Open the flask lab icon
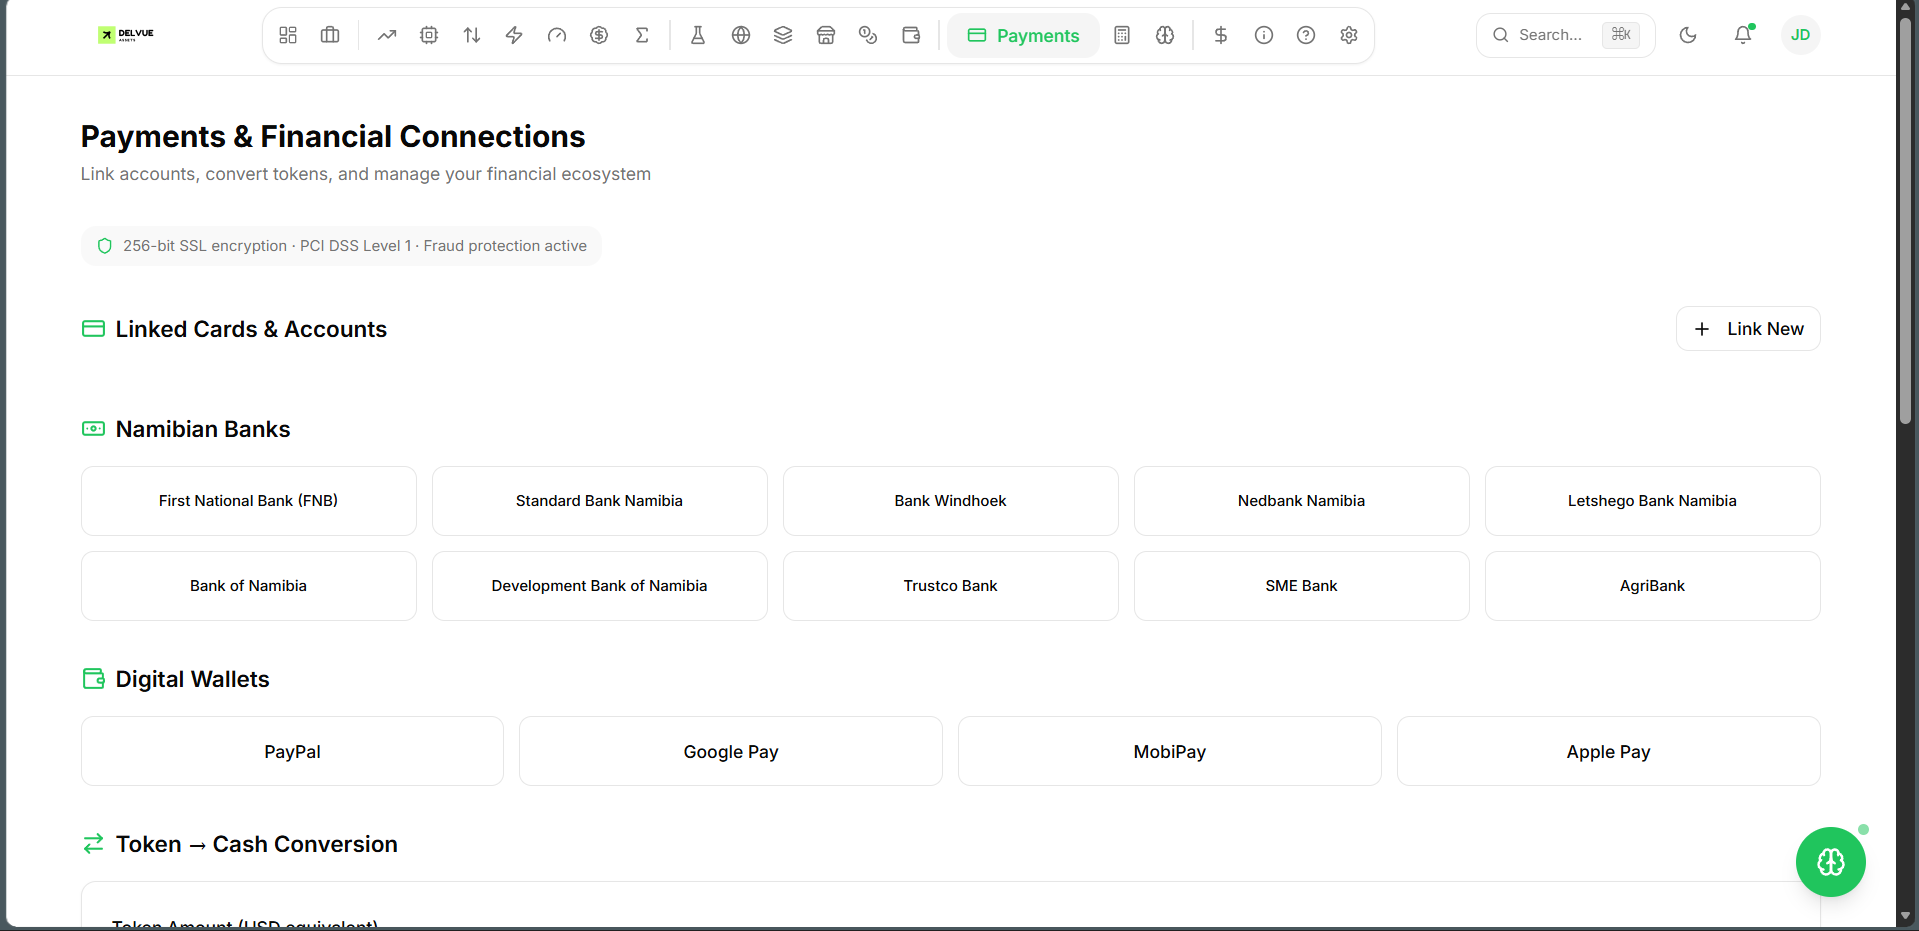 click(698, 35)
